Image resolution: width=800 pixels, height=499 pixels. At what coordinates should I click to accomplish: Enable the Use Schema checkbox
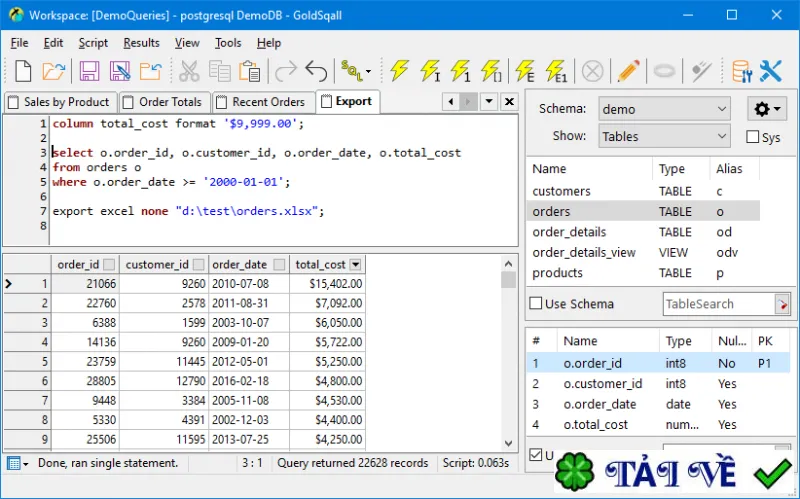[536, 304]
